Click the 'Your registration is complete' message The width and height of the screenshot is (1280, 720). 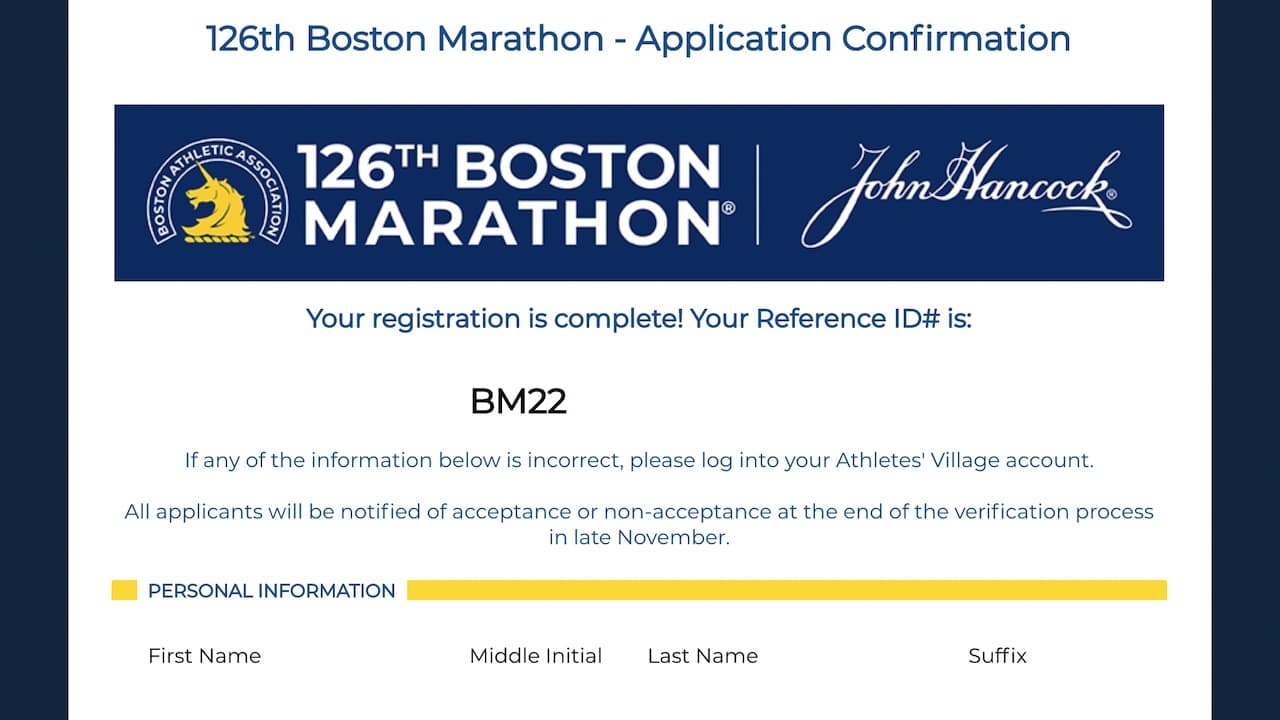[x=639, y=319]
